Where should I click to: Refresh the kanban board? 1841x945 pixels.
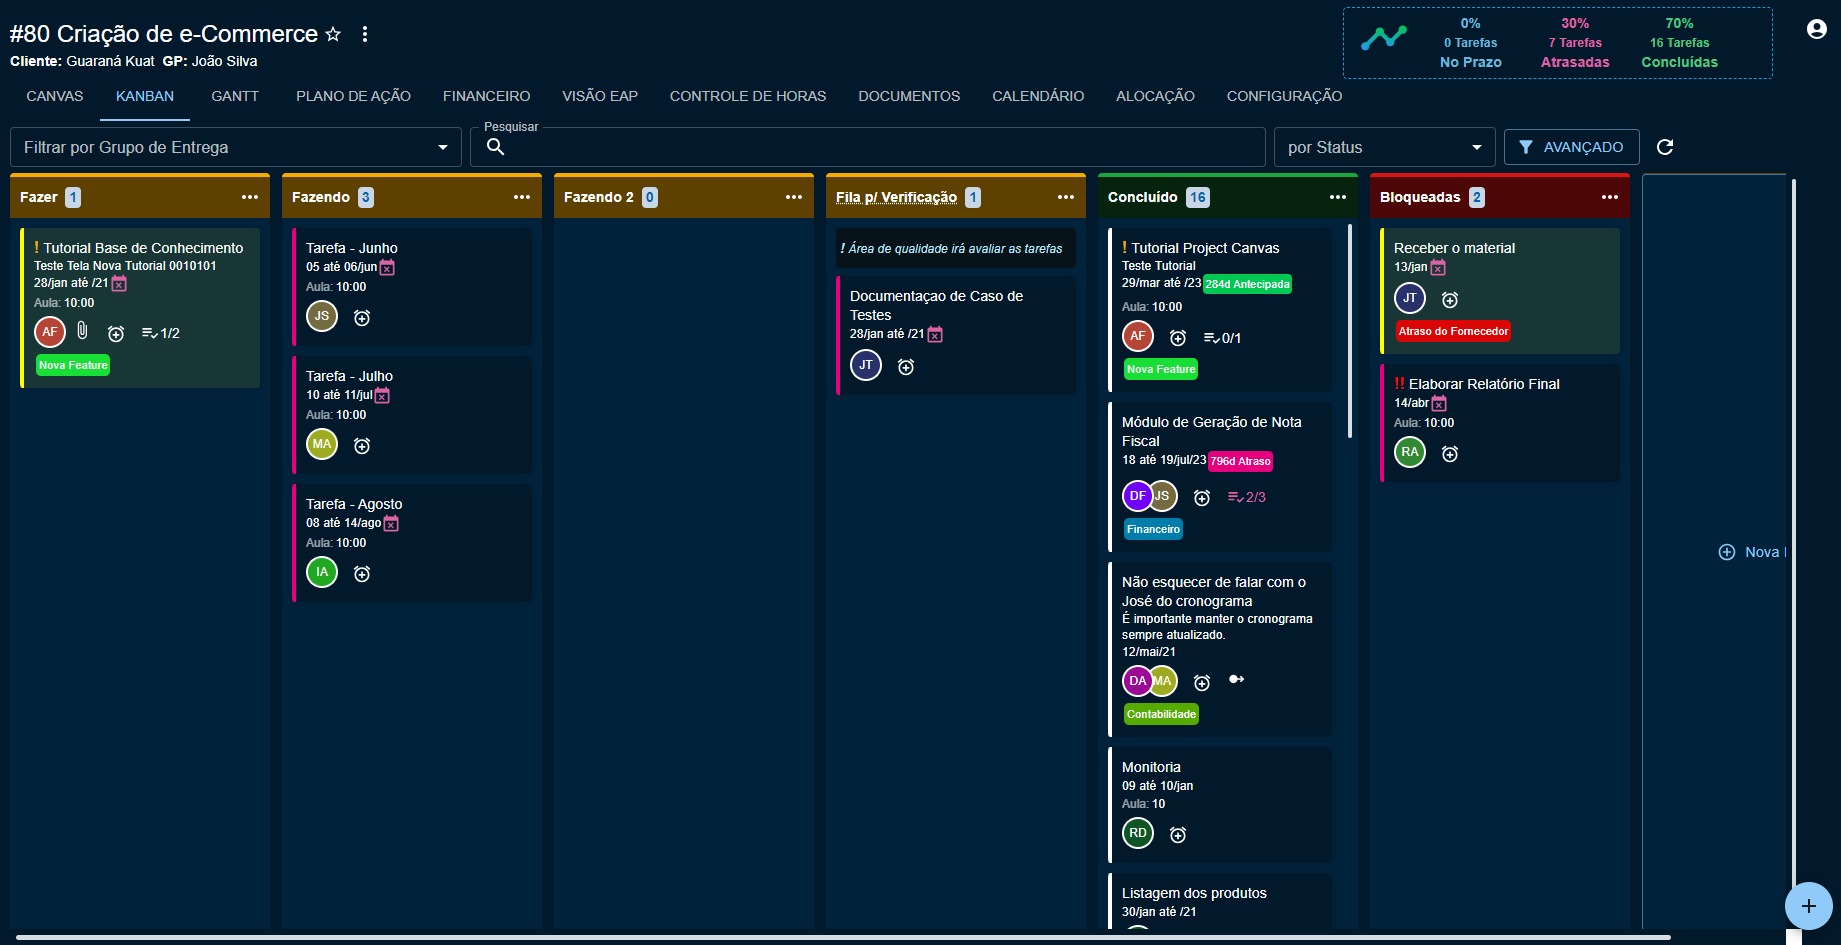(x=1665, y=147)
